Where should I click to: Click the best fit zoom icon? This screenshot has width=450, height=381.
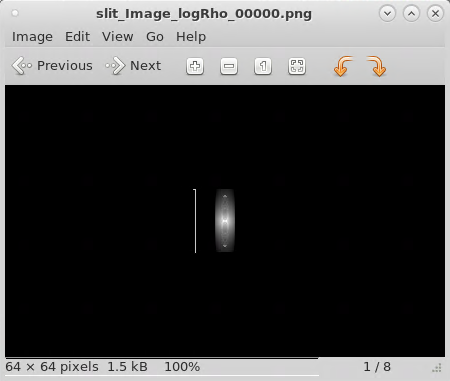click(297, 66)
